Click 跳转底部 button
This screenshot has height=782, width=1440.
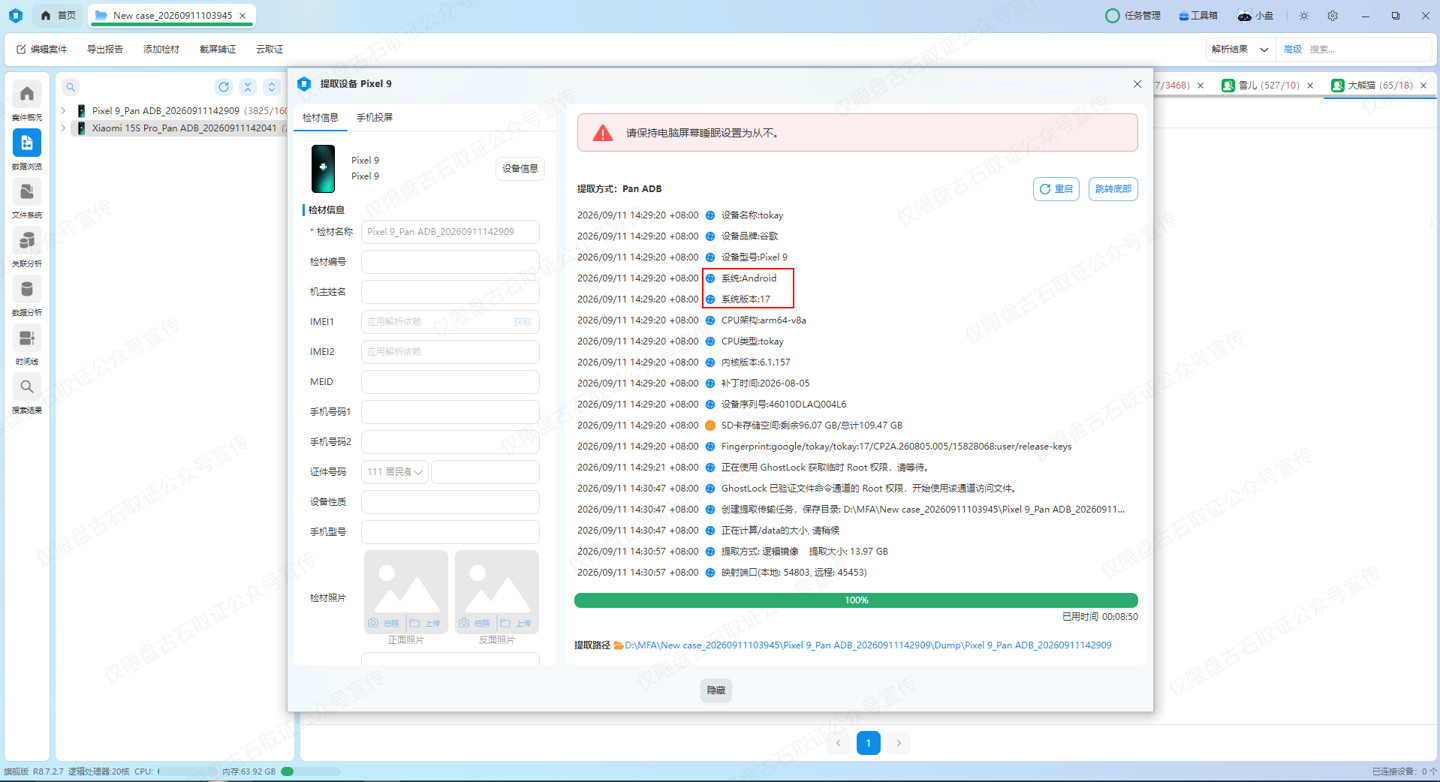point(1113,189)
